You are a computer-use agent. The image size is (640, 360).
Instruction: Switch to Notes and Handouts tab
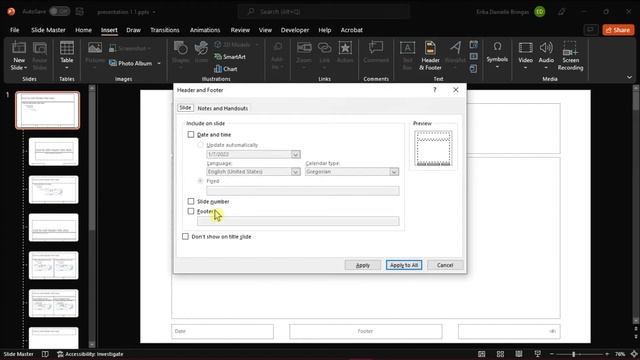(x=222, y=108)
